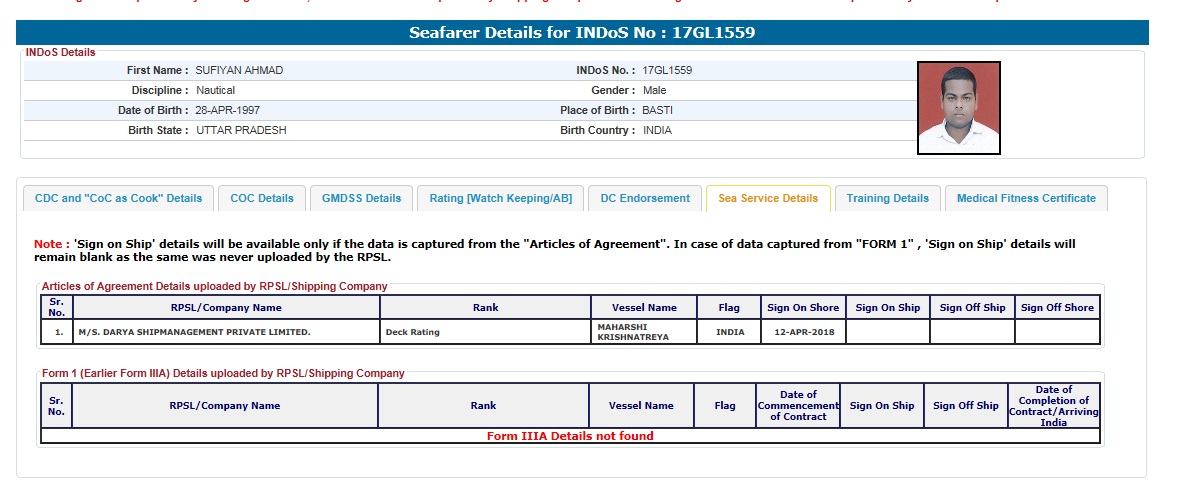Open the Rating [Watch Keeping/AB] tab

pyautogui.click(x=500, y=198)
